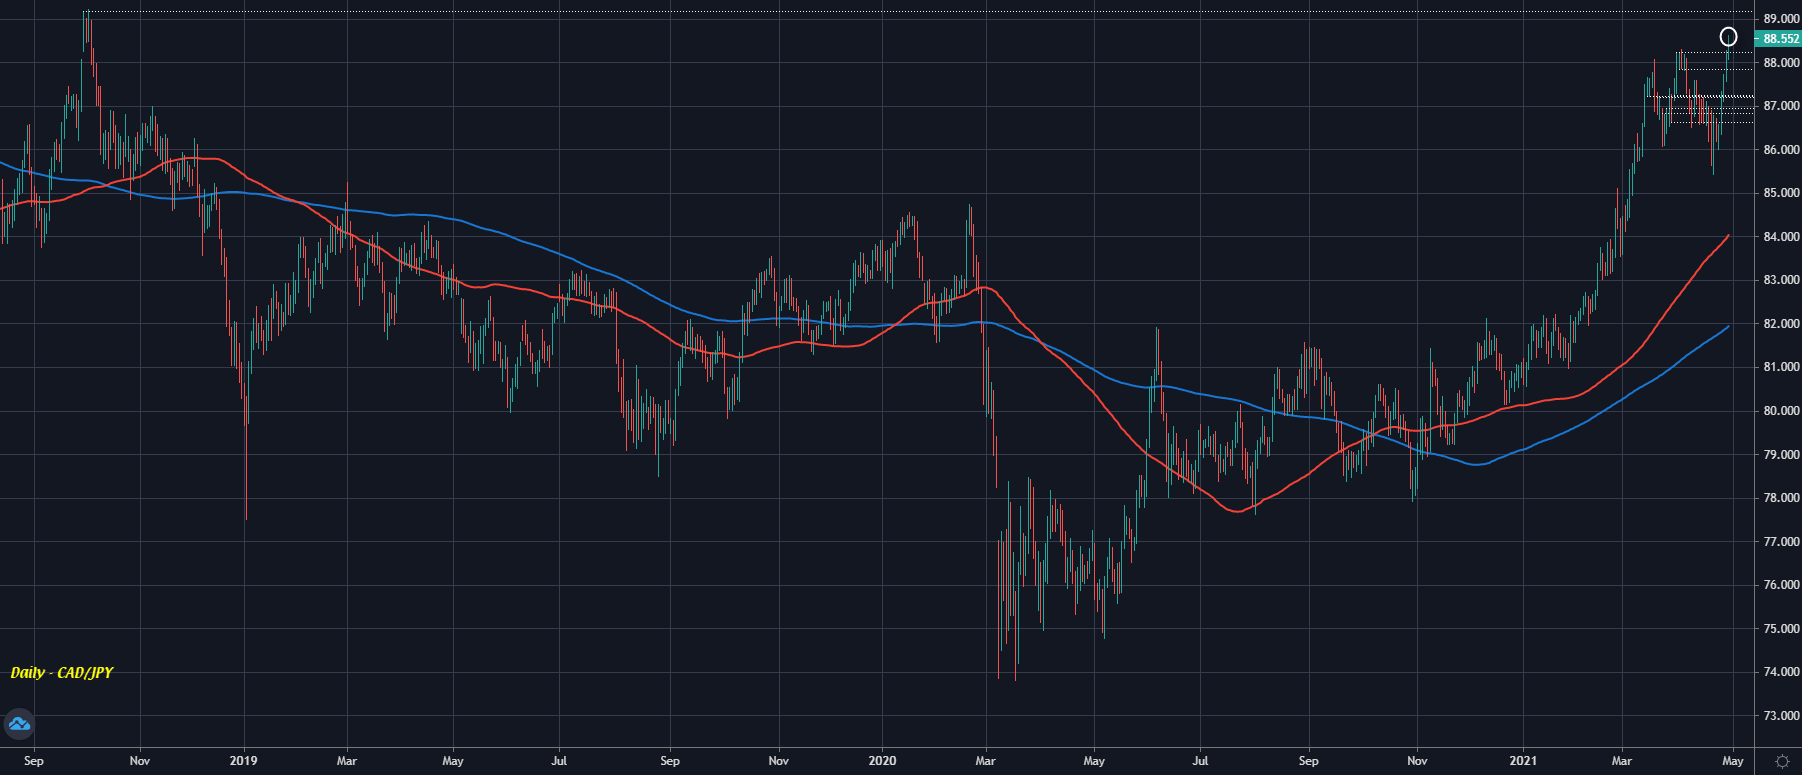The width and height of the screenshot is (1802, 775).
Task: Click the 73.000 price axis label
Action: pos(1781,716)
